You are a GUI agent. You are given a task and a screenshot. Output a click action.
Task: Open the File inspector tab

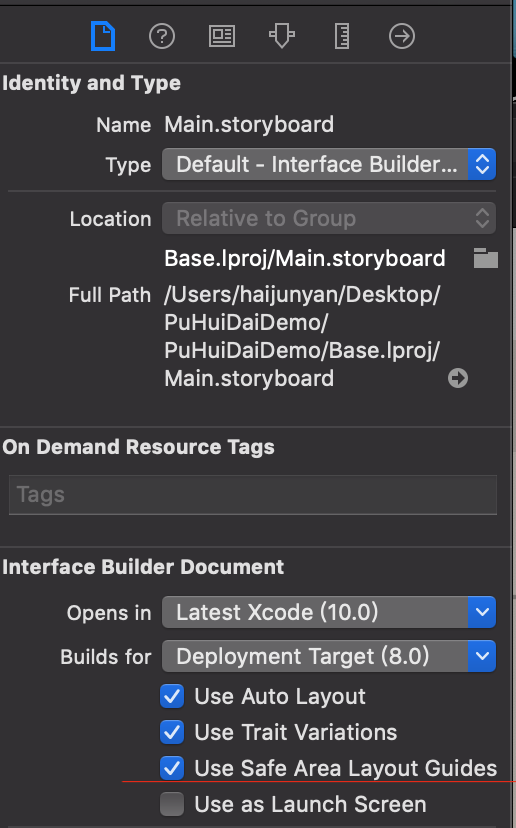coord(103,36)
